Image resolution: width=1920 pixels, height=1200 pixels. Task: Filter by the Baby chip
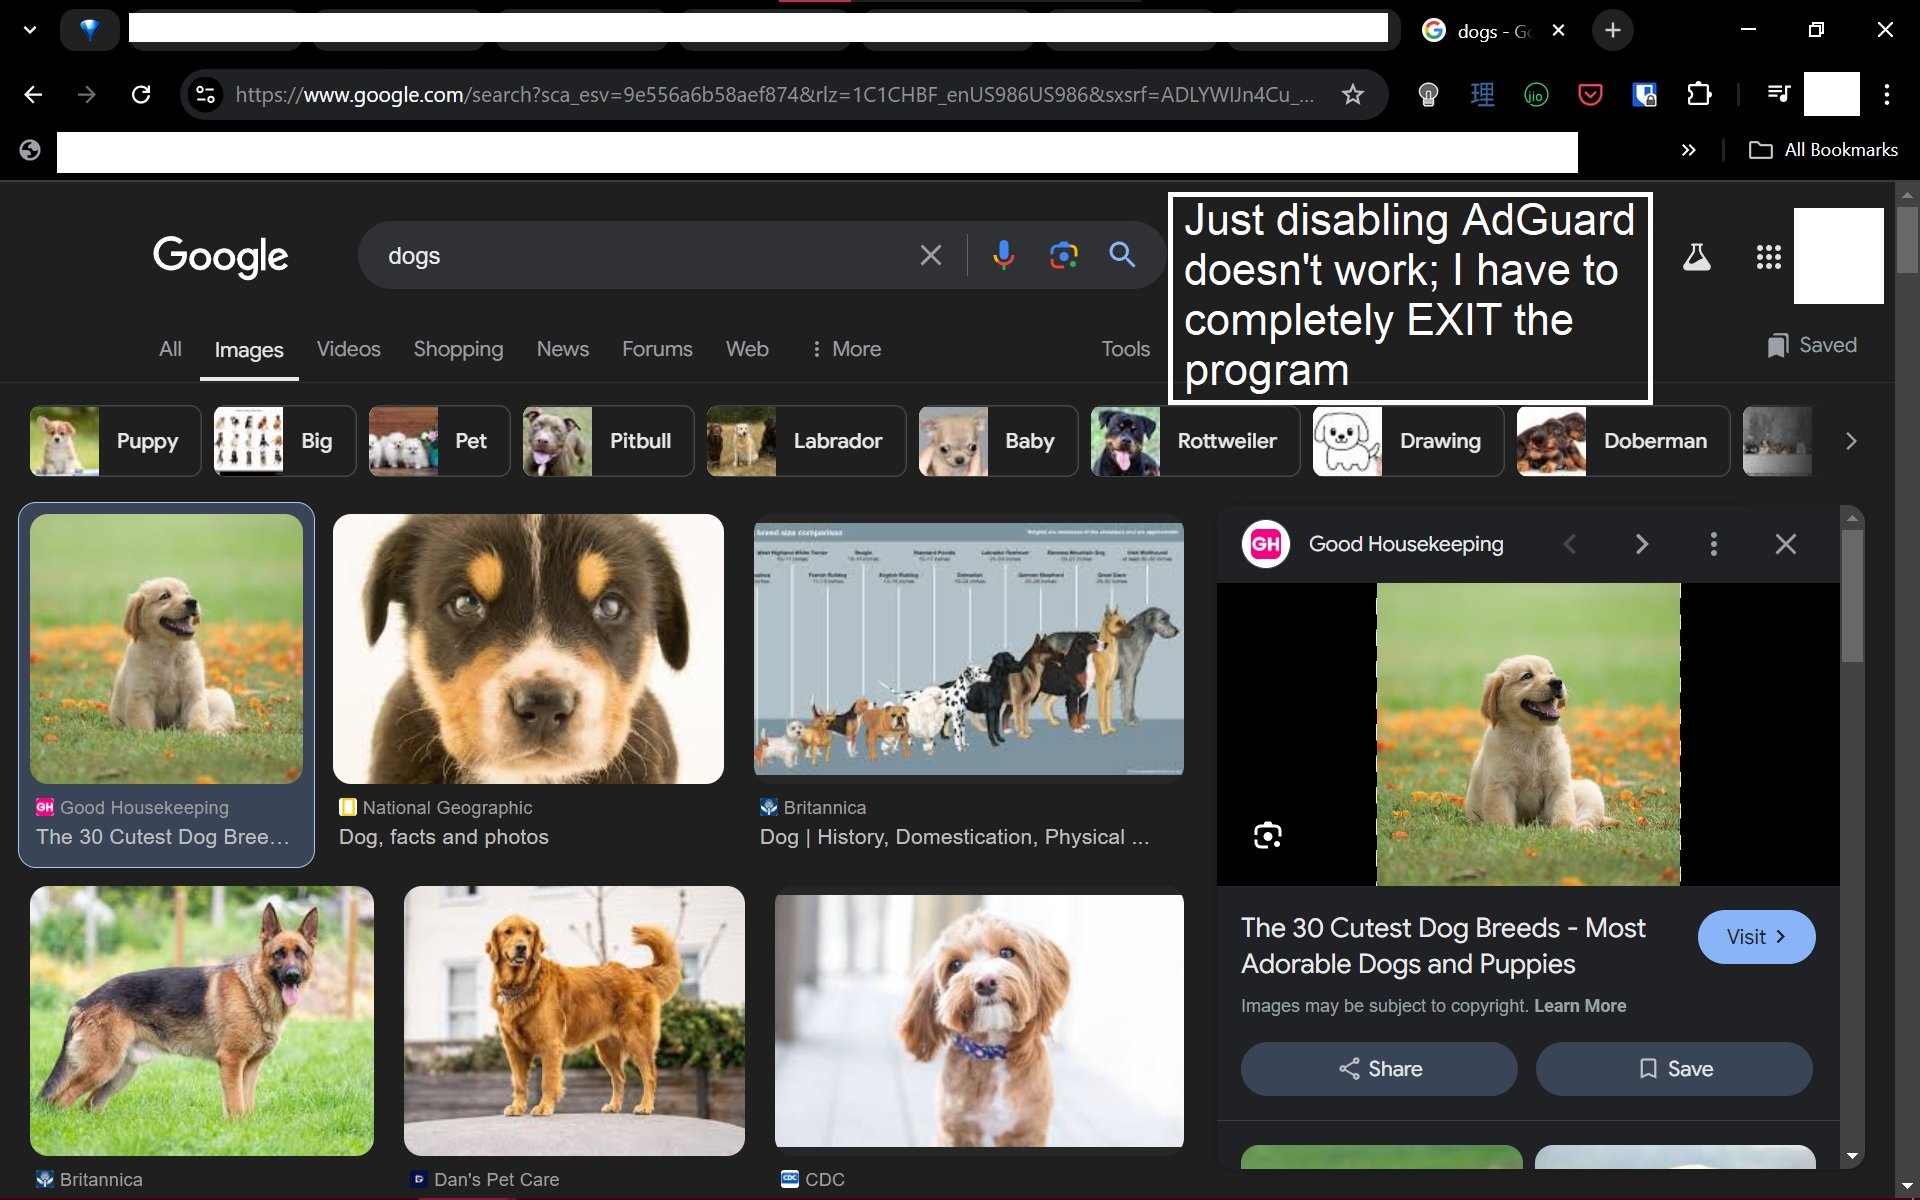click(998, 441)
